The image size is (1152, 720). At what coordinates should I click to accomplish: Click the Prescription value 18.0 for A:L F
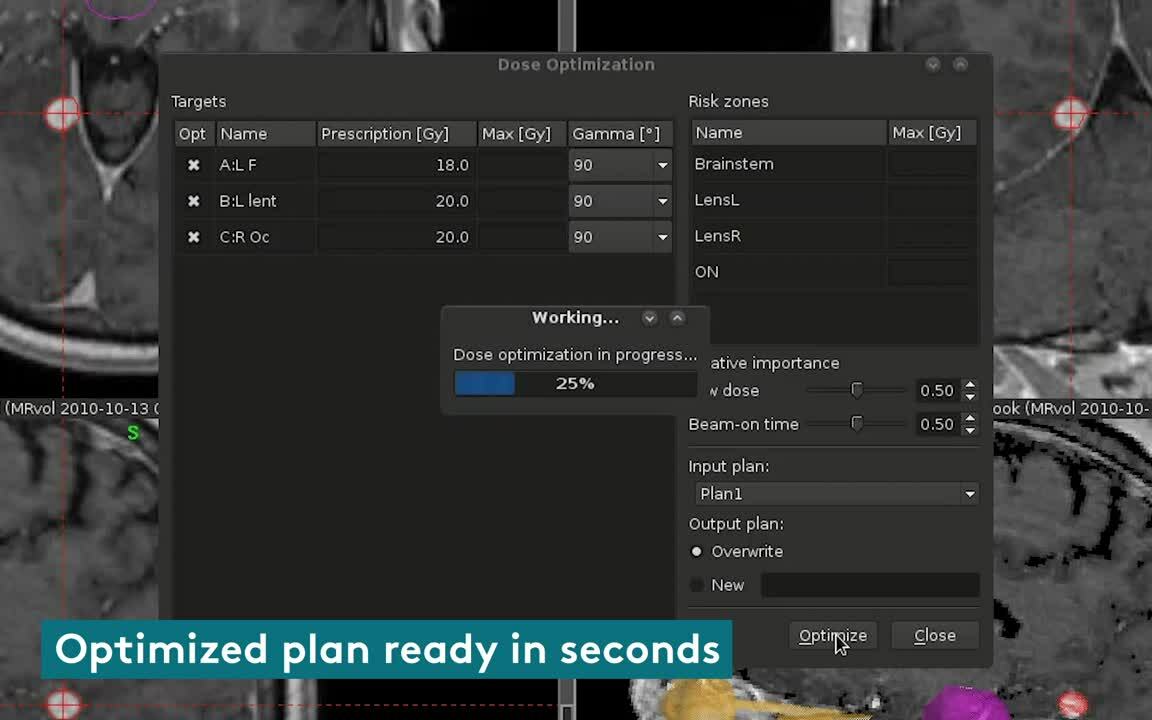pos(397,165)
